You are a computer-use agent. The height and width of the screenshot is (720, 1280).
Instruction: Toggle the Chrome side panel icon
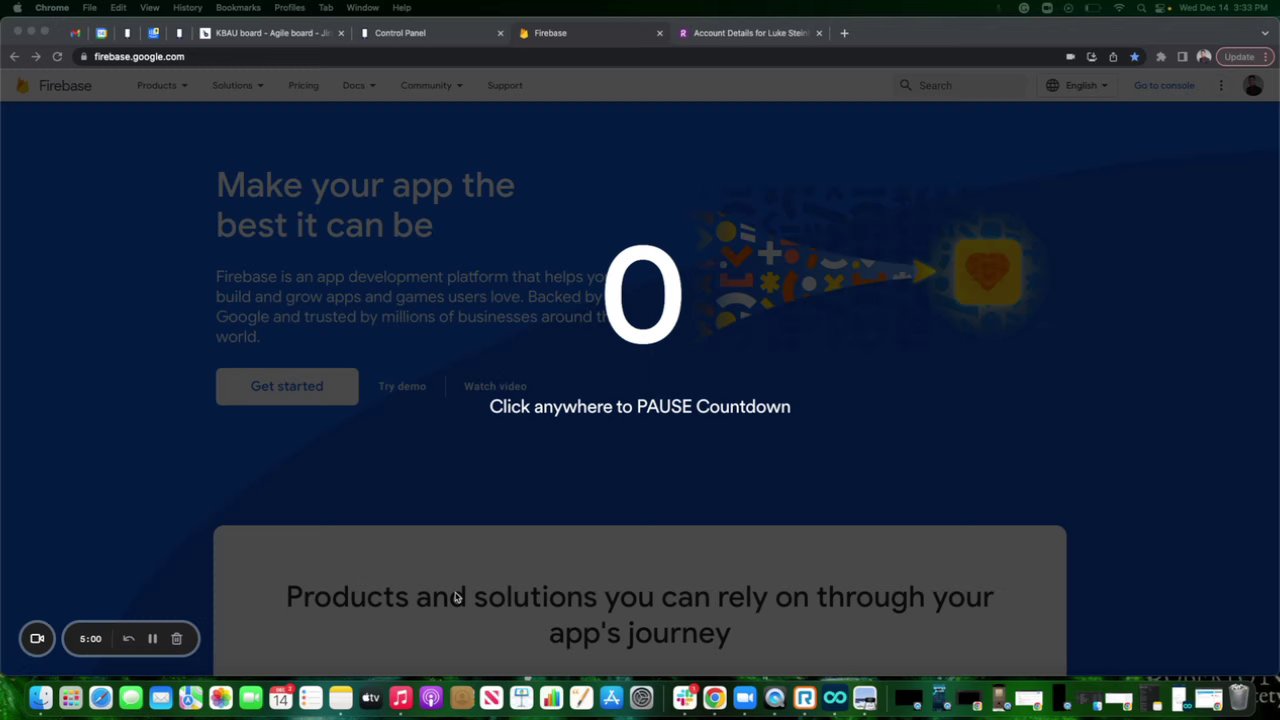[x=1182, y=57]
